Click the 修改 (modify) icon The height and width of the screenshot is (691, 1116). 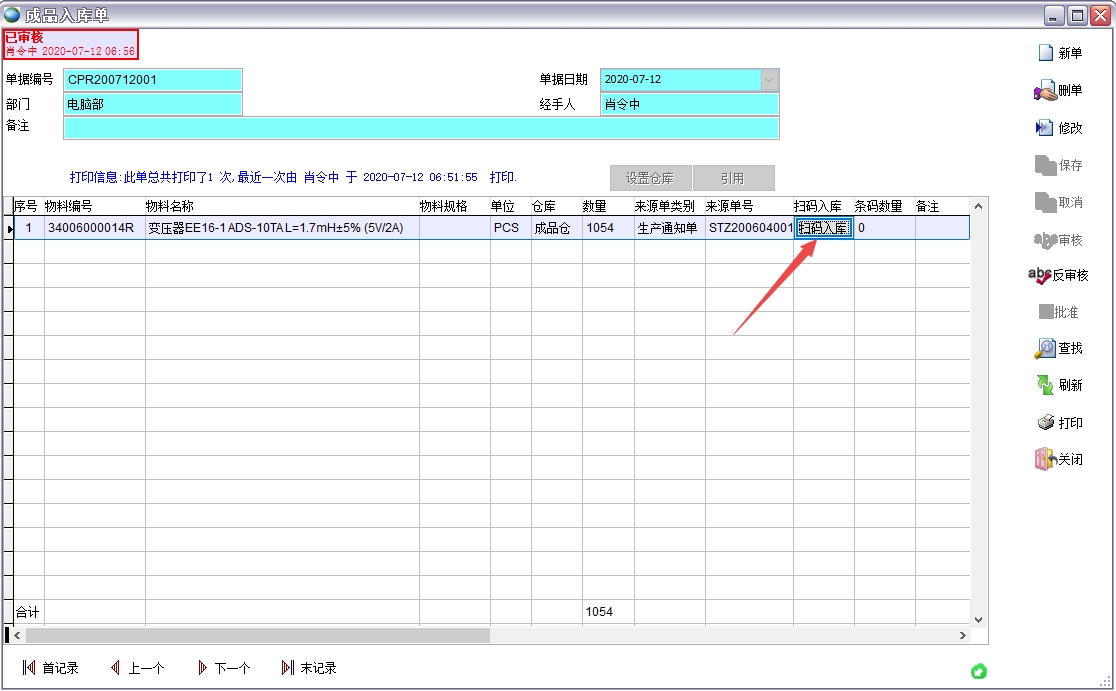pos(1045,128)
